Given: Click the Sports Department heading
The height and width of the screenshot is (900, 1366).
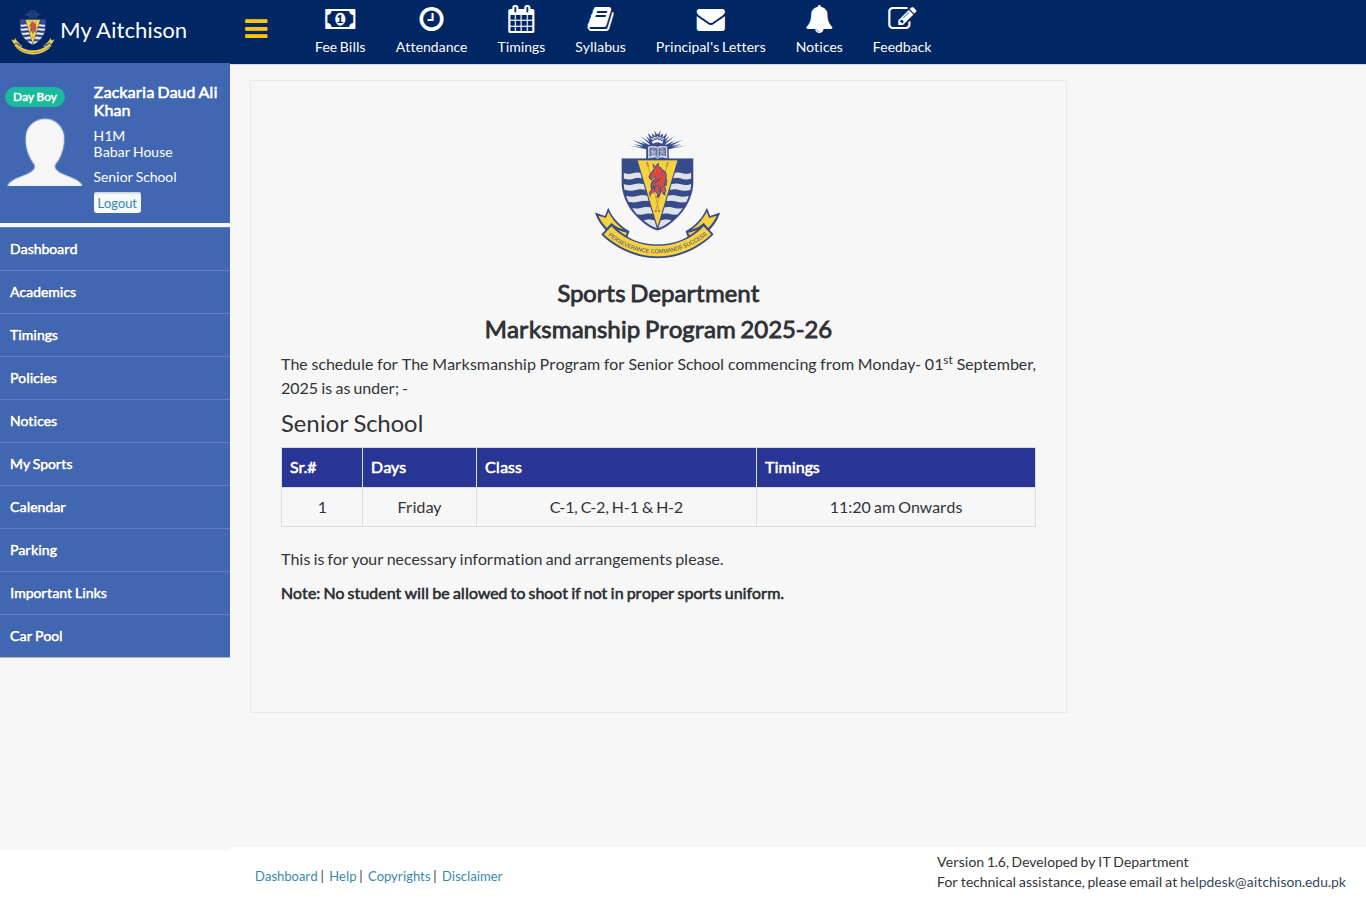Looking at the screenshot, I should click(x=658, y=294).
